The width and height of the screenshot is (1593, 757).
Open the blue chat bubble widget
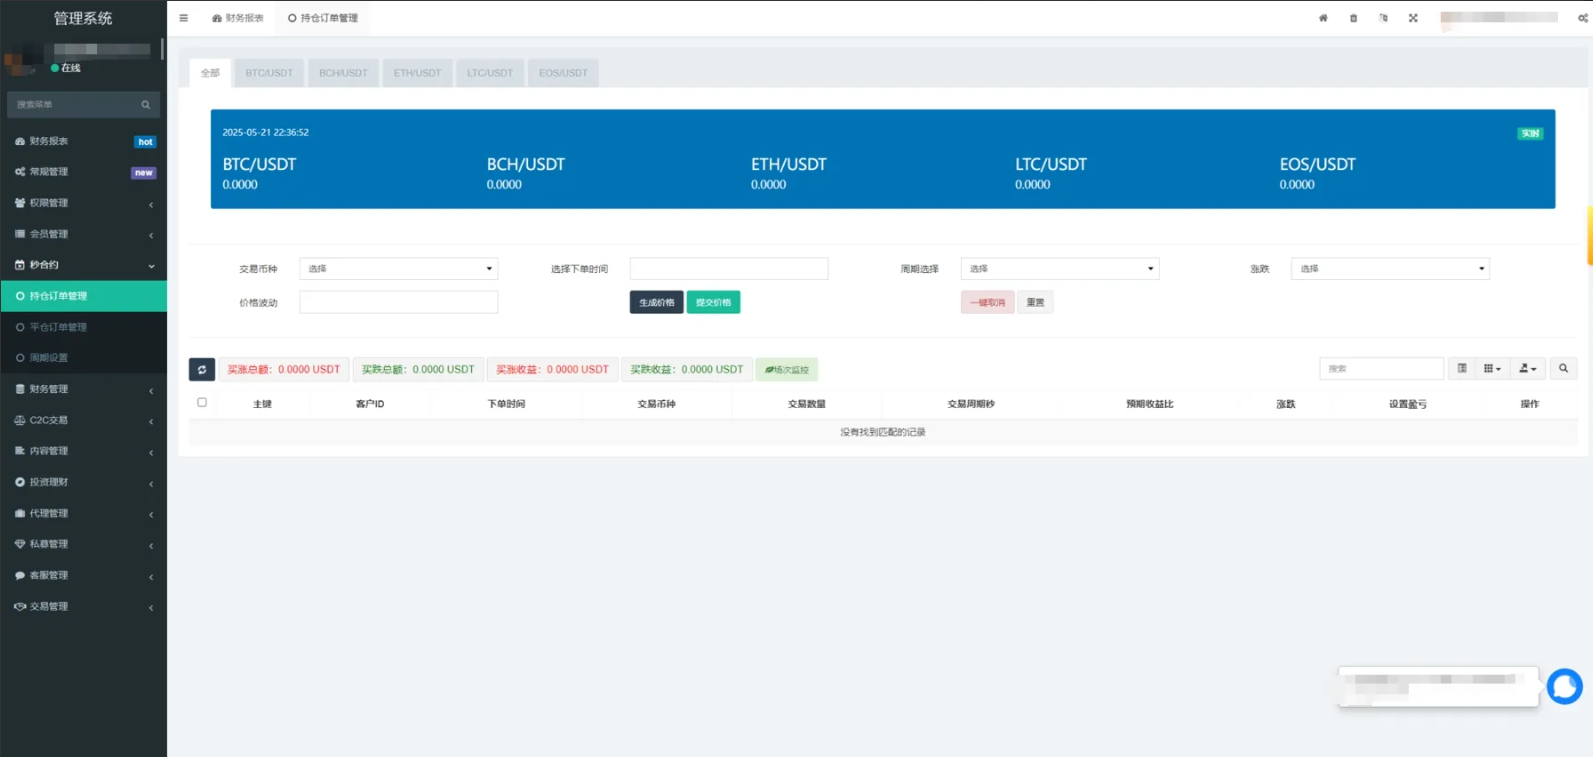[x=1564, y=687]
